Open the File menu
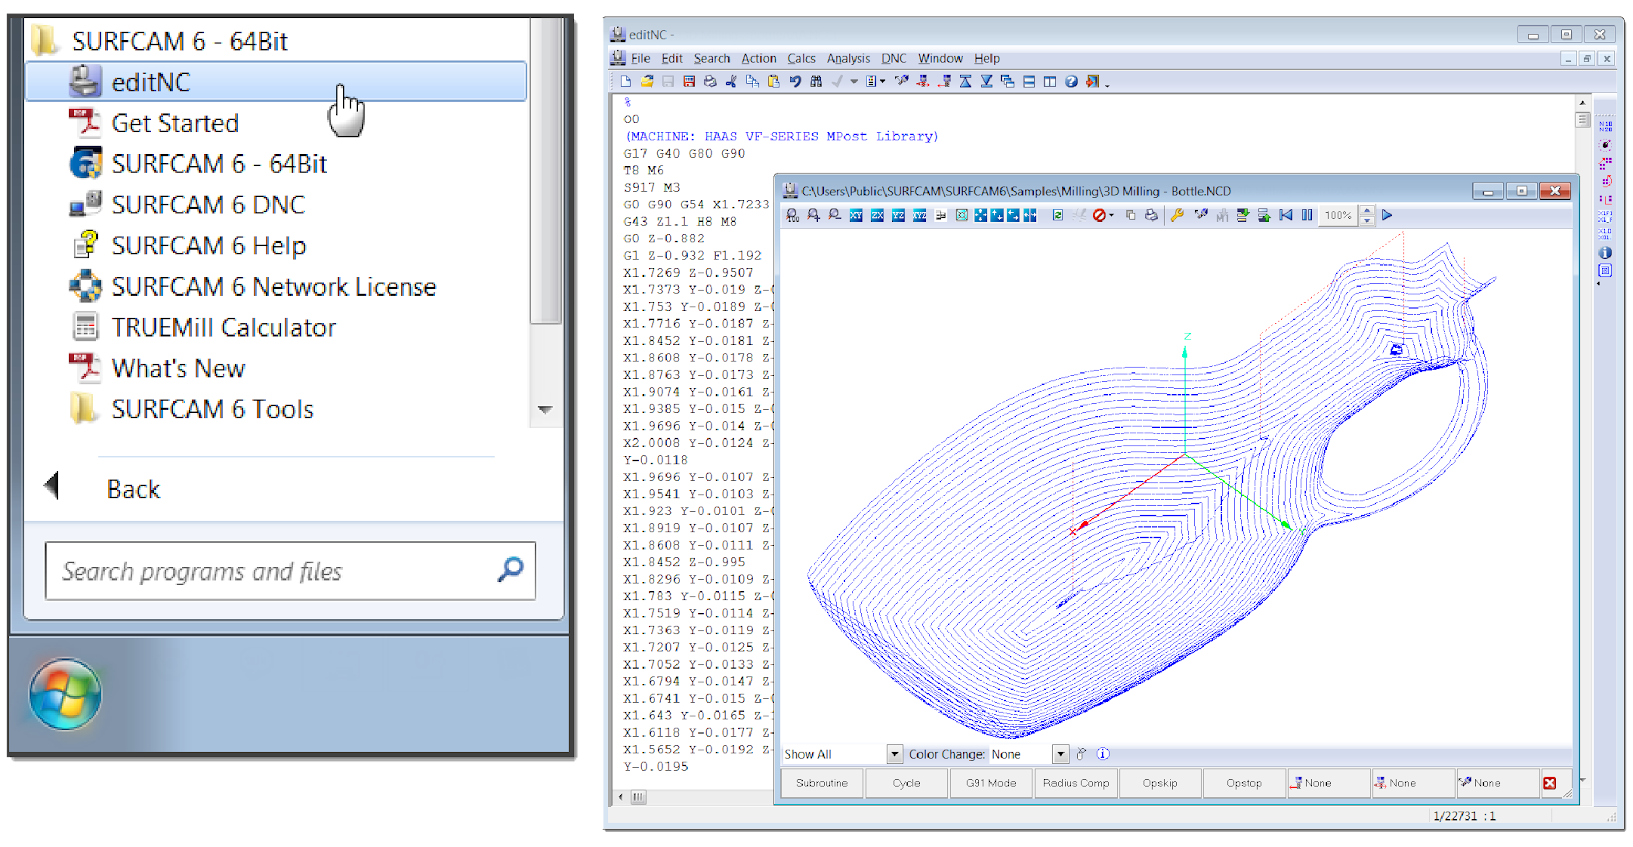This screenshot has width=1633, height=847. pos(641,58)
